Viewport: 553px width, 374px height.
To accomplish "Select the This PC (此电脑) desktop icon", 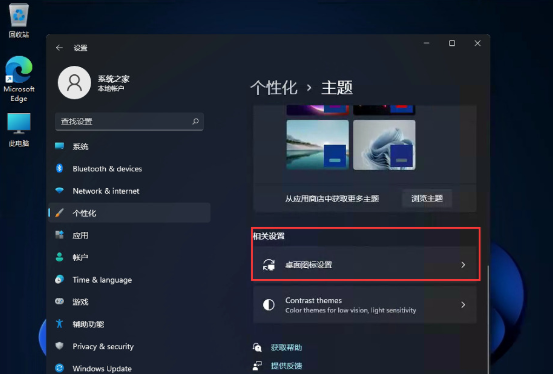I will pyautogui.click(x=19, y=130).
